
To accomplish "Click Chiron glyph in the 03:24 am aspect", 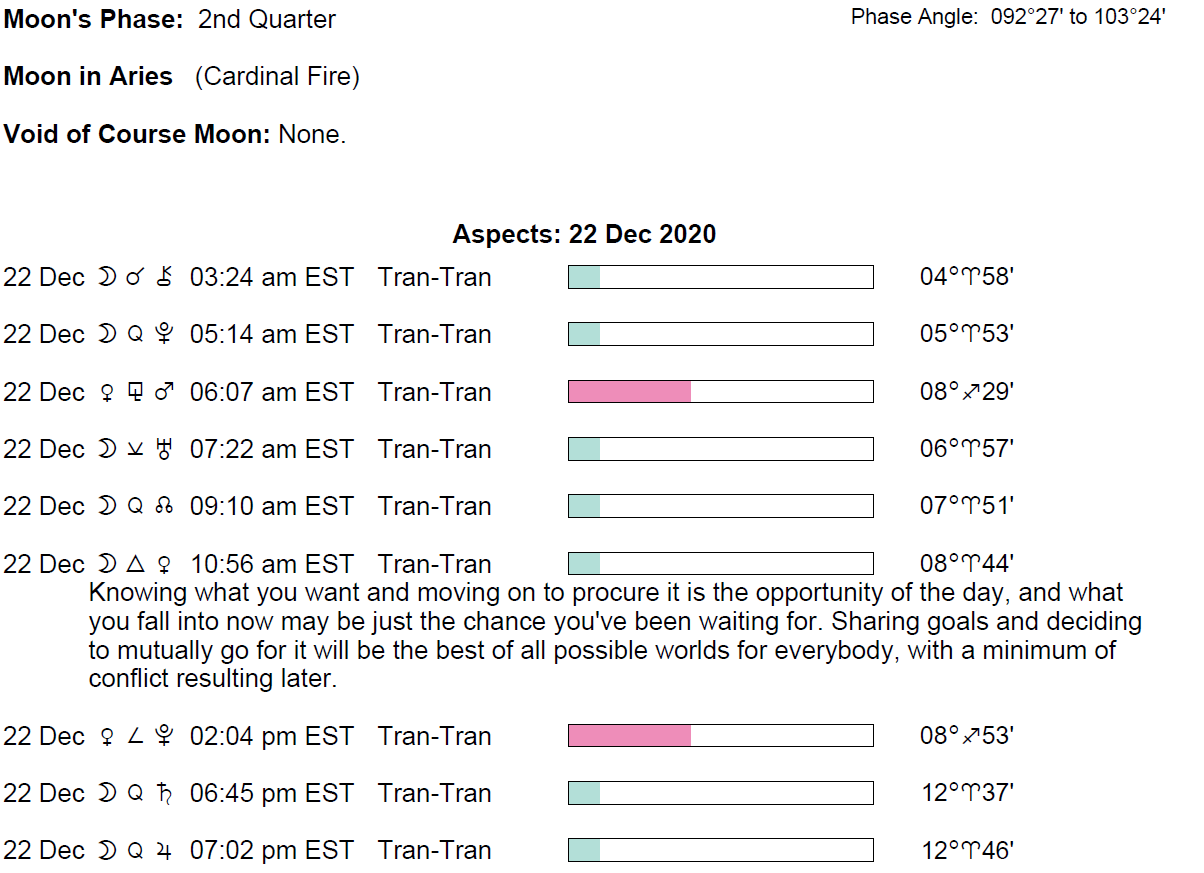I will coord(166,277).
